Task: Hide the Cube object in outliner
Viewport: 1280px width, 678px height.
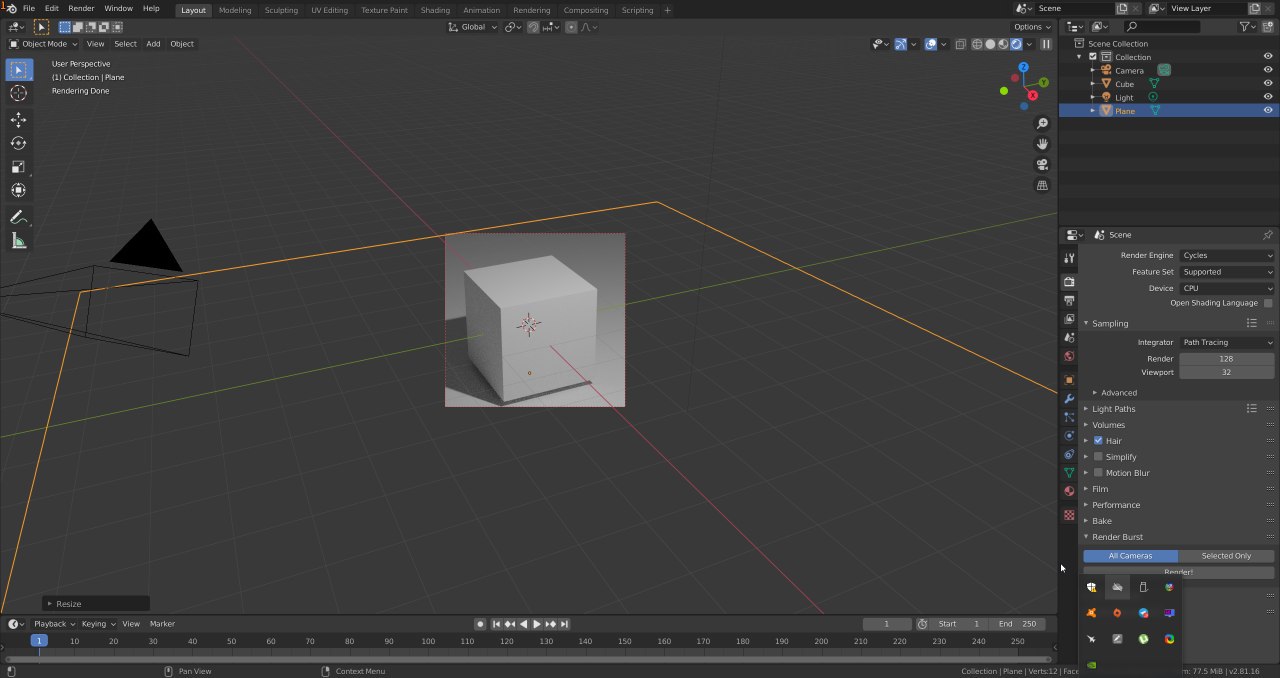Action: 1268,84
